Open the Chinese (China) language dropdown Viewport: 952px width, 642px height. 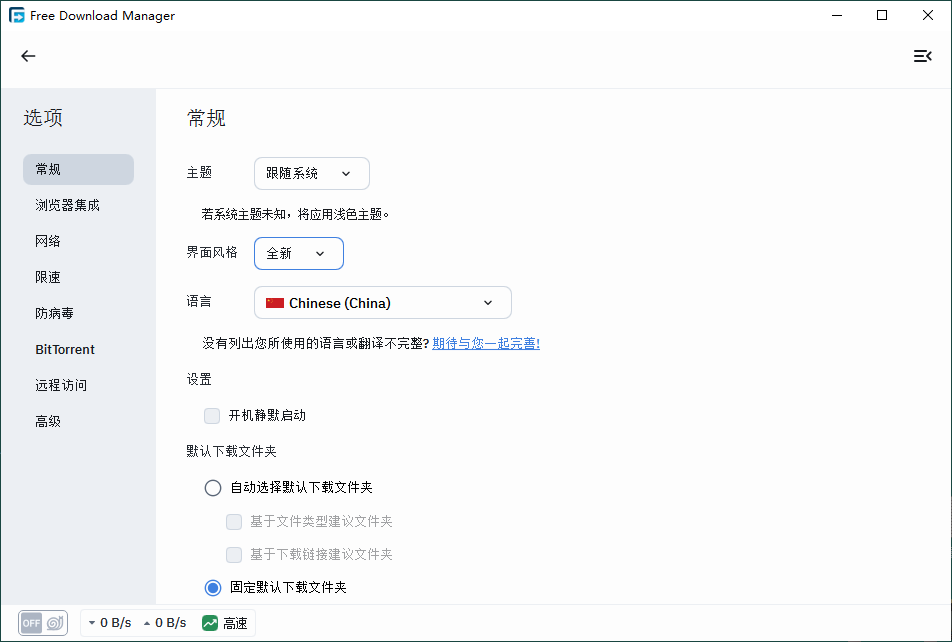(382, 303)
